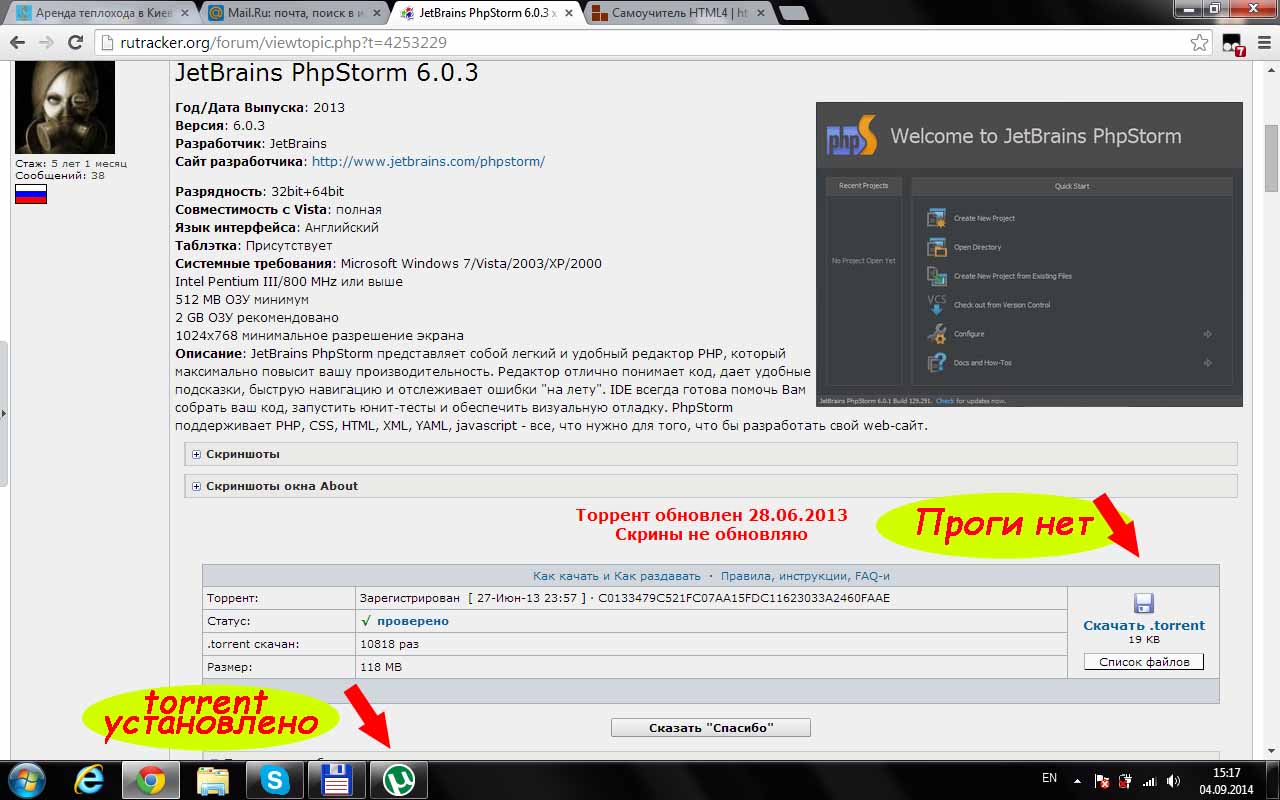This screenshot has width=1280, height=800.
Task: Go back to the previous page
Action: [17, 43]
